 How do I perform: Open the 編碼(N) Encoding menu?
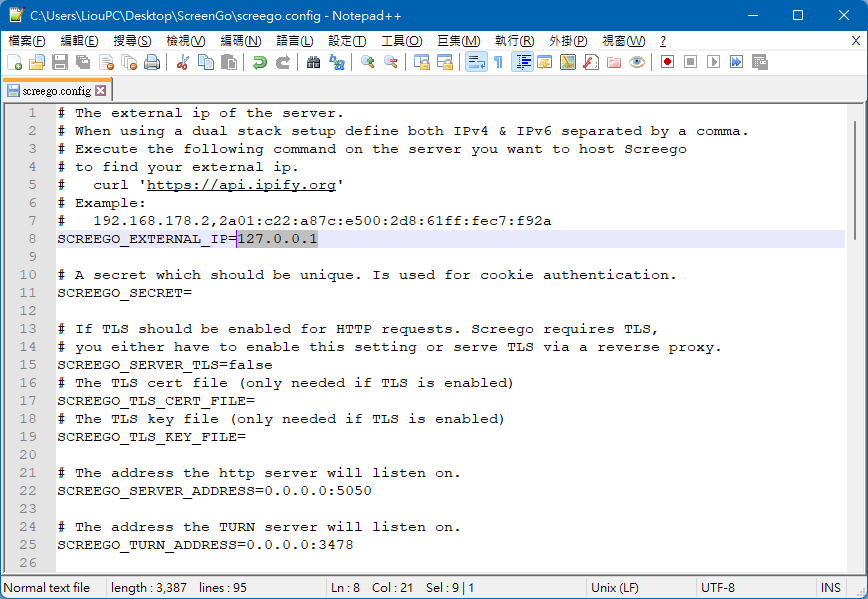coord(241,41)
